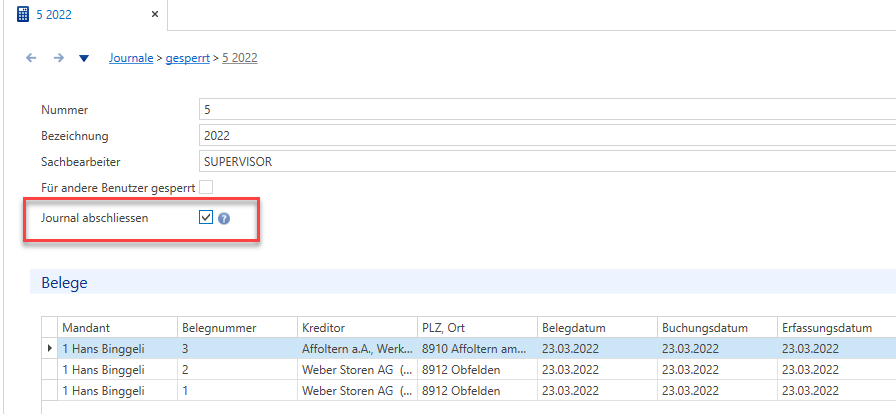Screen dimensions: 896x414
Task: Select 8912 Obfelden cell in Belegnummer 2 row
Action: pyautogui.click(x=477, y=370)
